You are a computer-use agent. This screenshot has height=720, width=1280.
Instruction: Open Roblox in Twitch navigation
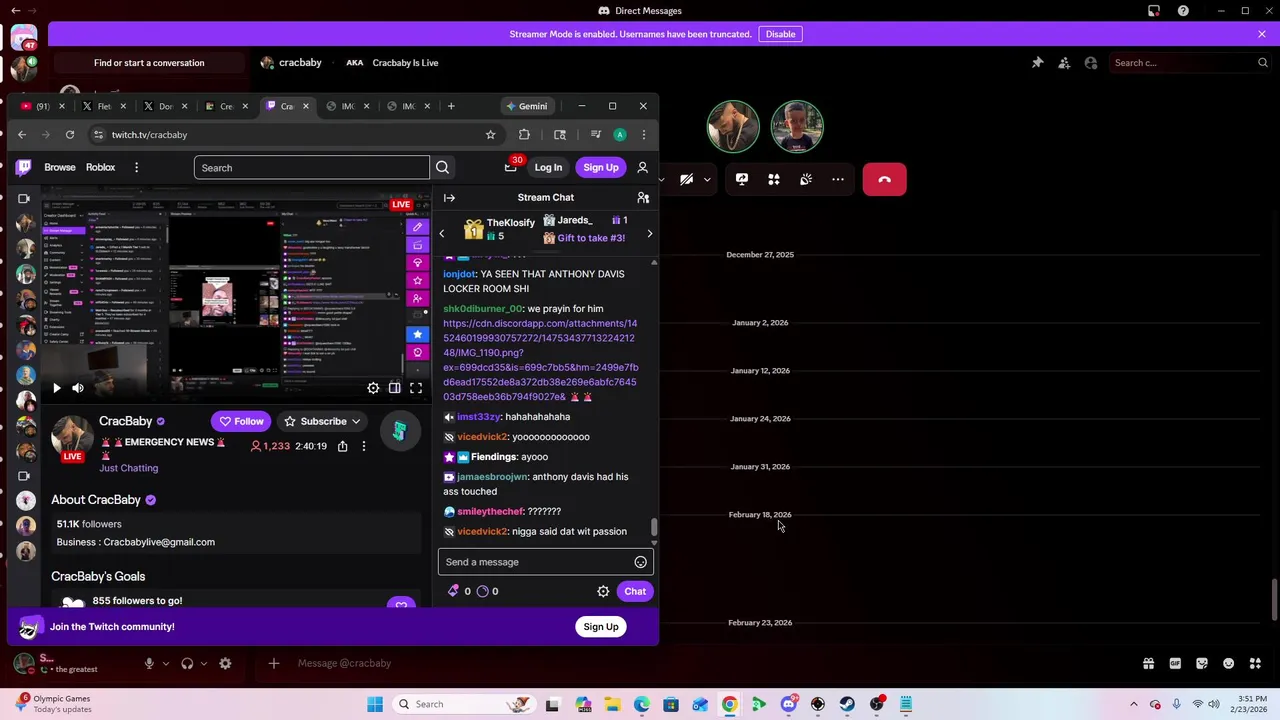(x=100, y=167)
